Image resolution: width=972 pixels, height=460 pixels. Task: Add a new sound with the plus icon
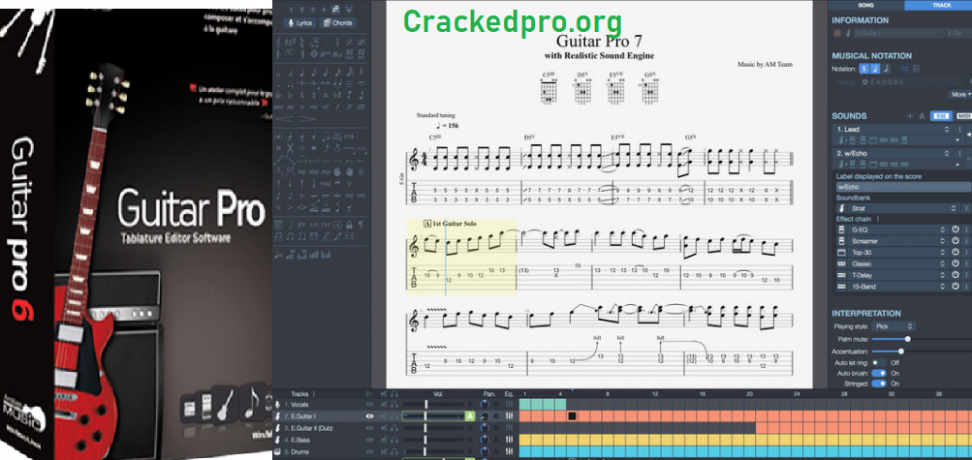click(910, 116)
